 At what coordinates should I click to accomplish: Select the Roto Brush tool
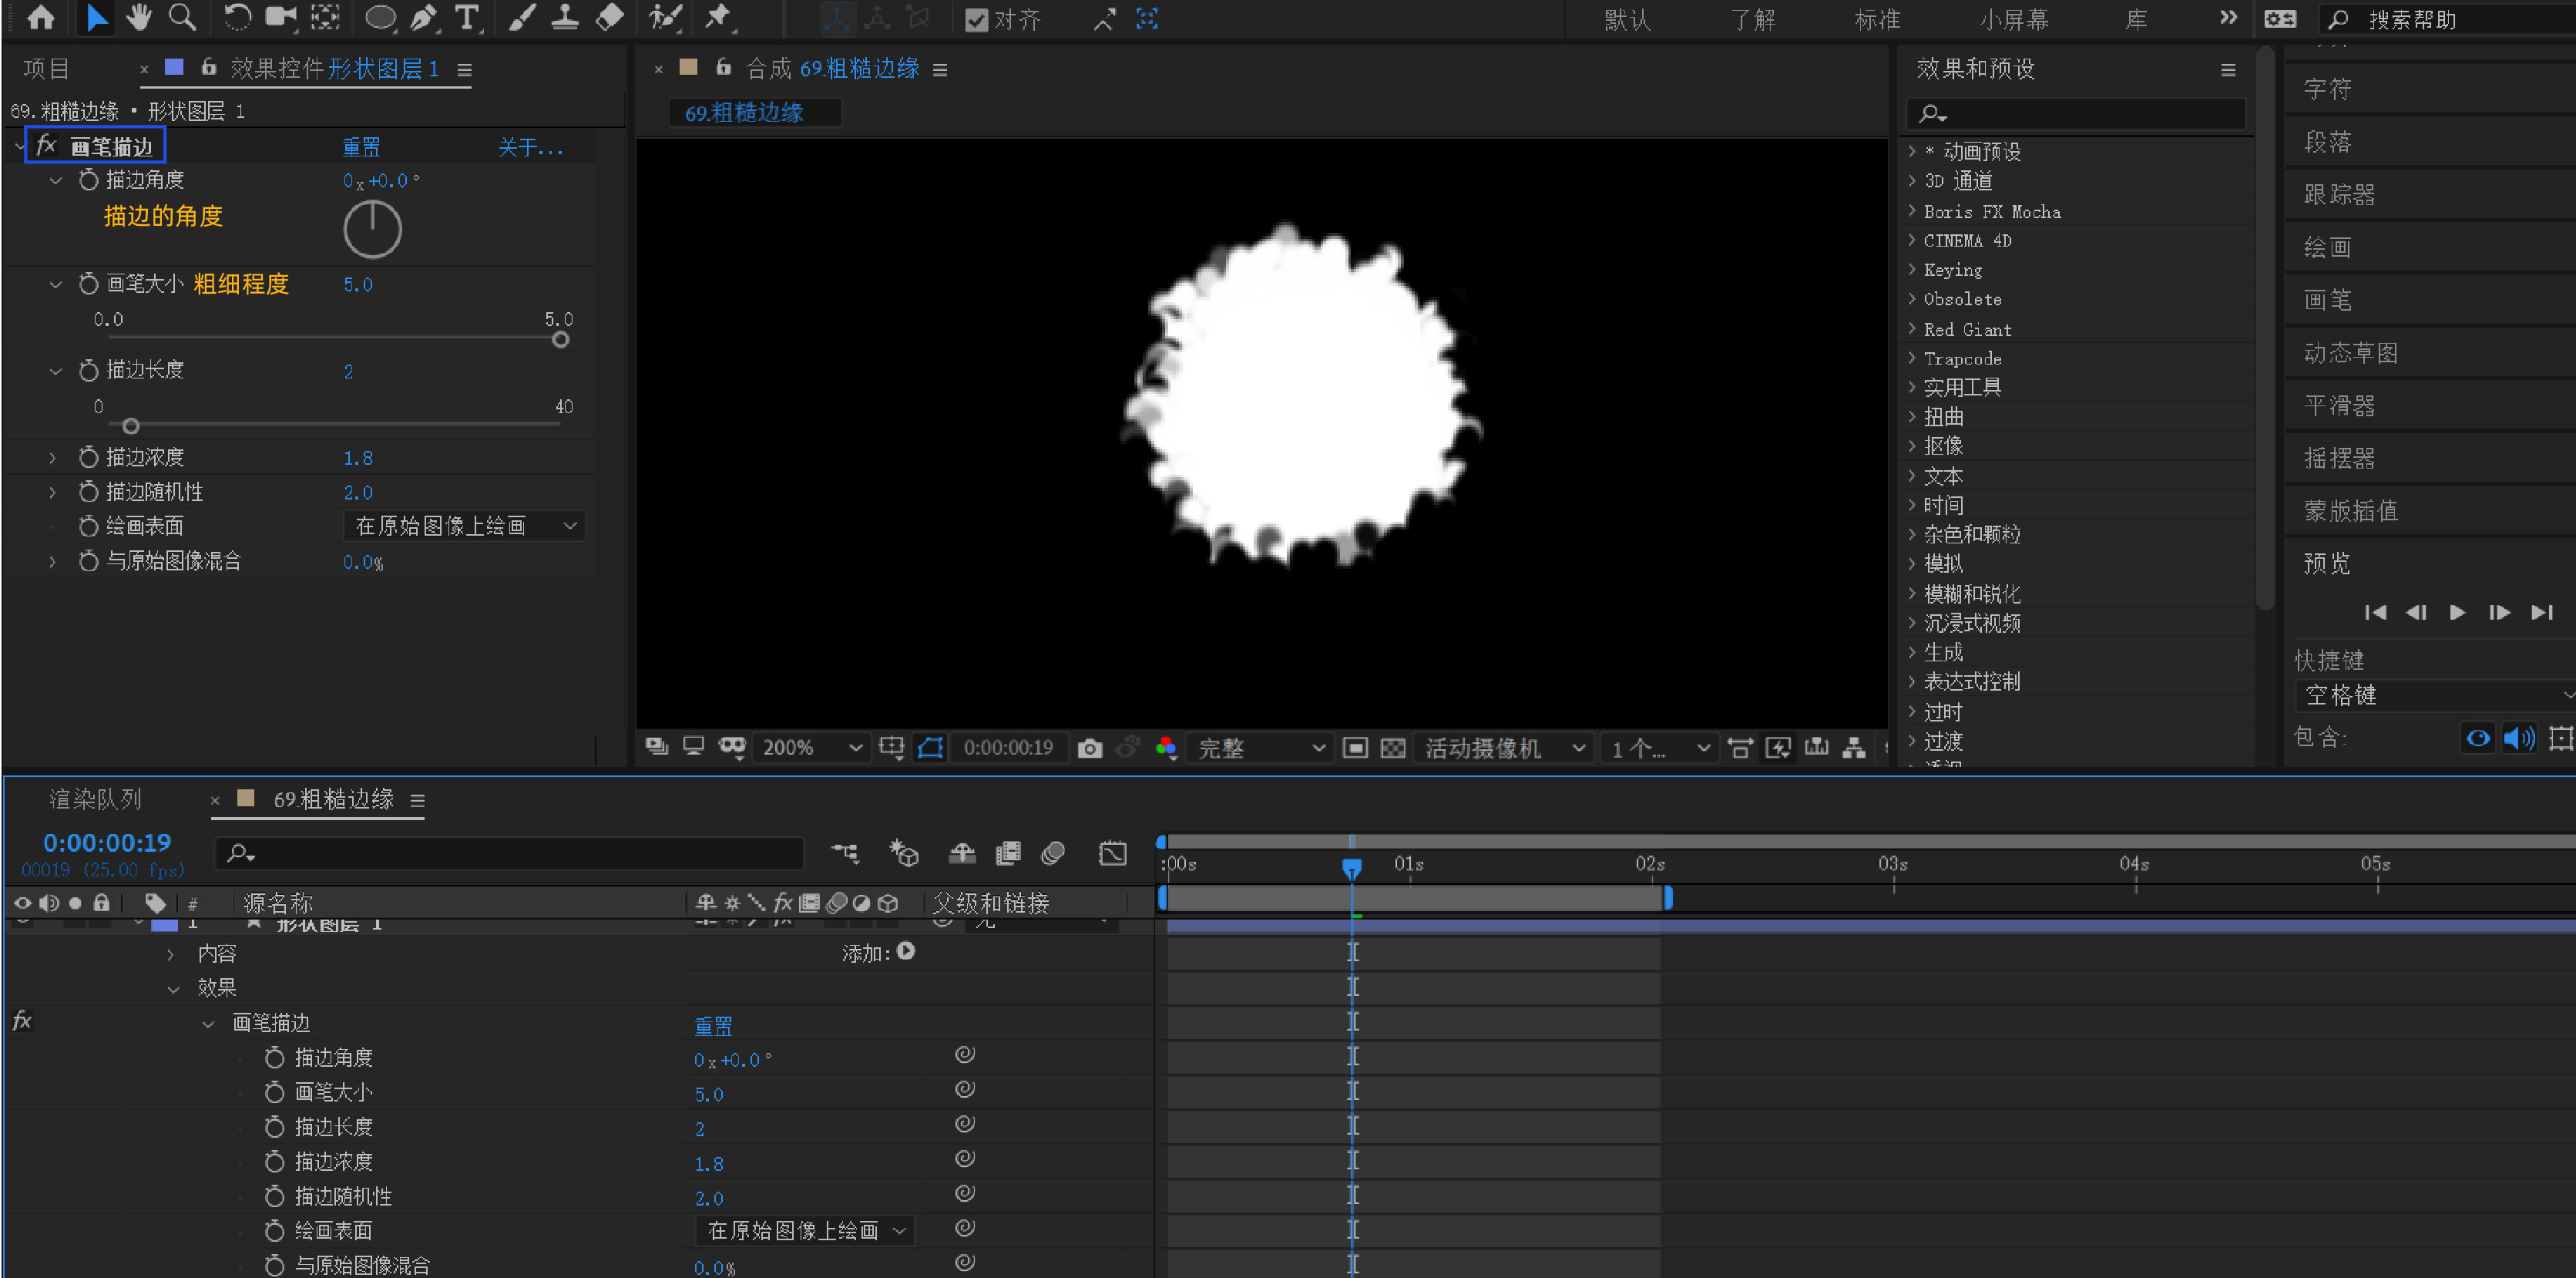(x=664, y=17)
